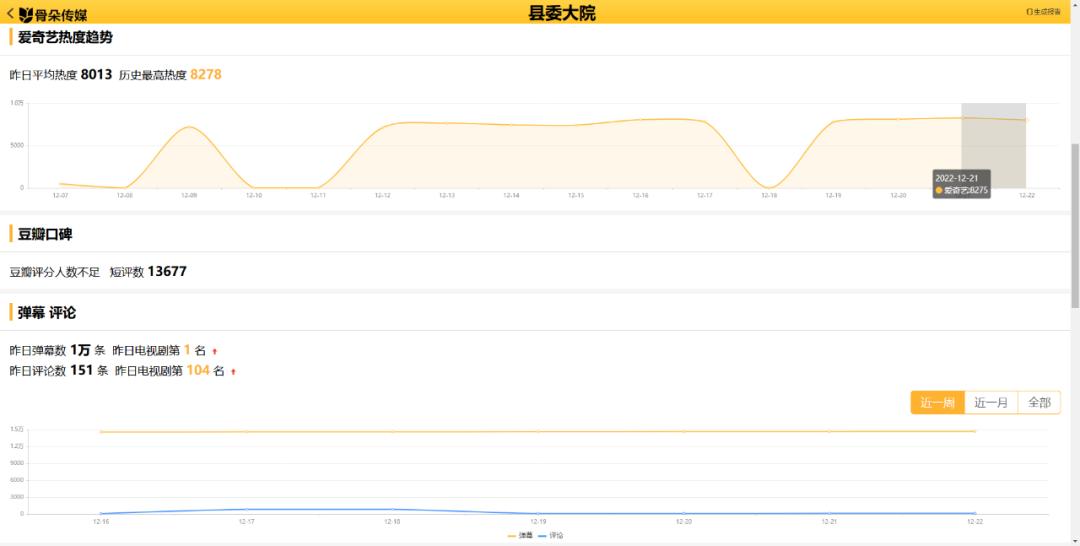The width and height of the screenshot is (1080, 546).
Task: Click the 历史最高热度 value 8278
Action: pyautogui.click(x=206, y=74)
